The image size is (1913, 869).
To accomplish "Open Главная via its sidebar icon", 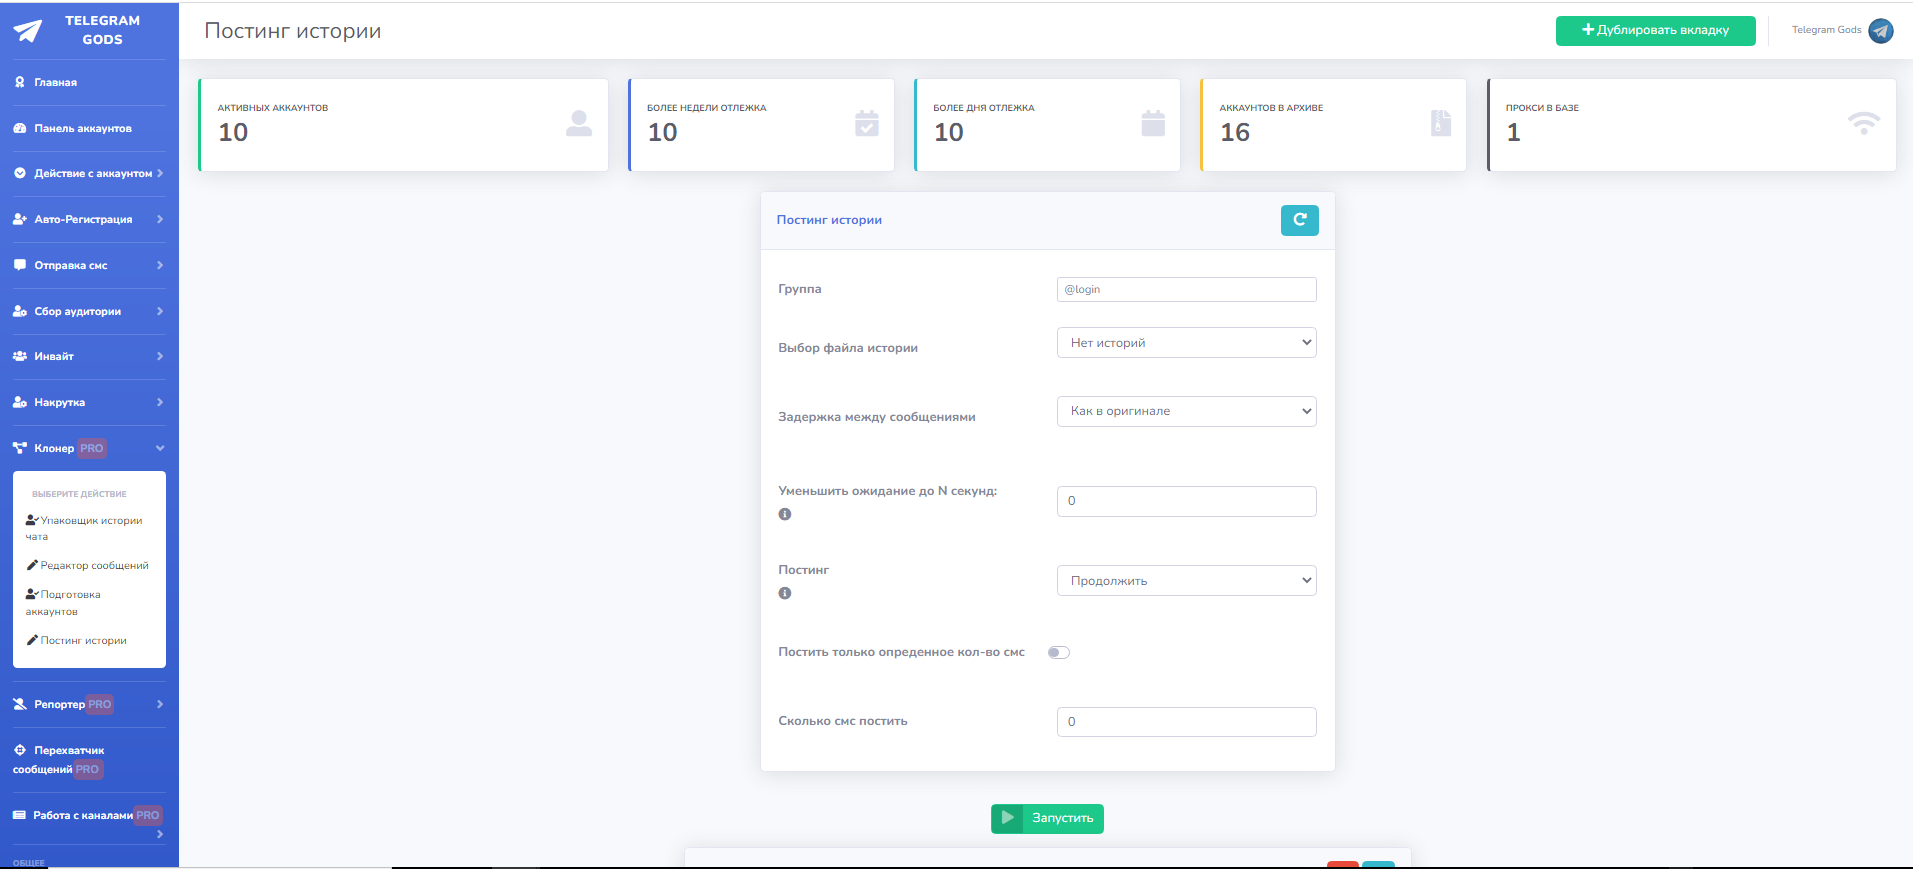I will click(x=20, y=82).
